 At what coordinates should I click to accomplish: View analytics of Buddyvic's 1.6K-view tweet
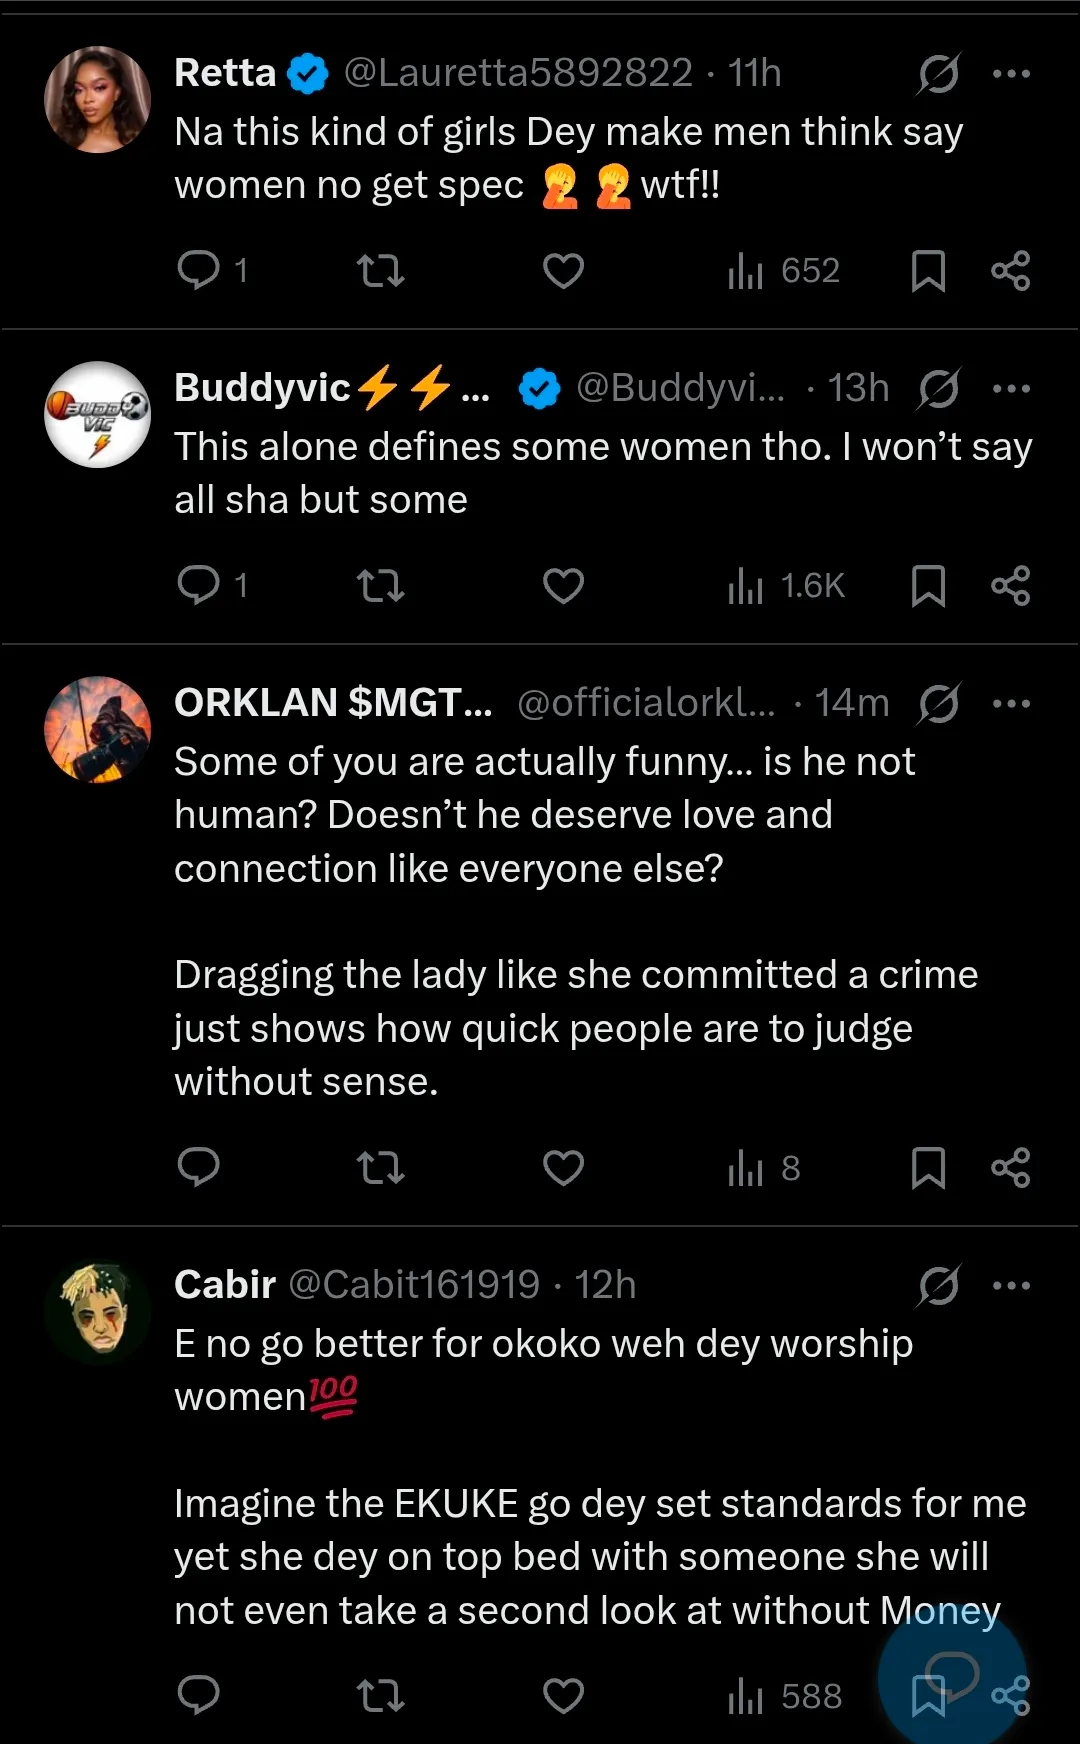click(787, 586)
